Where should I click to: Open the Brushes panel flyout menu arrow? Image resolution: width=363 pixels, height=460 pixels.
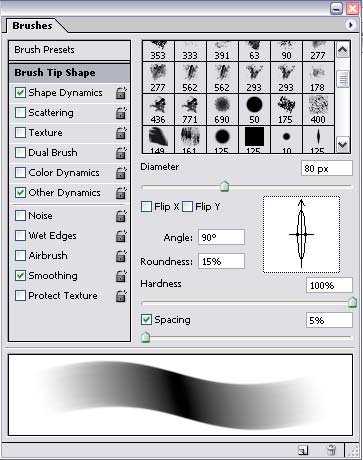(350, 25)
